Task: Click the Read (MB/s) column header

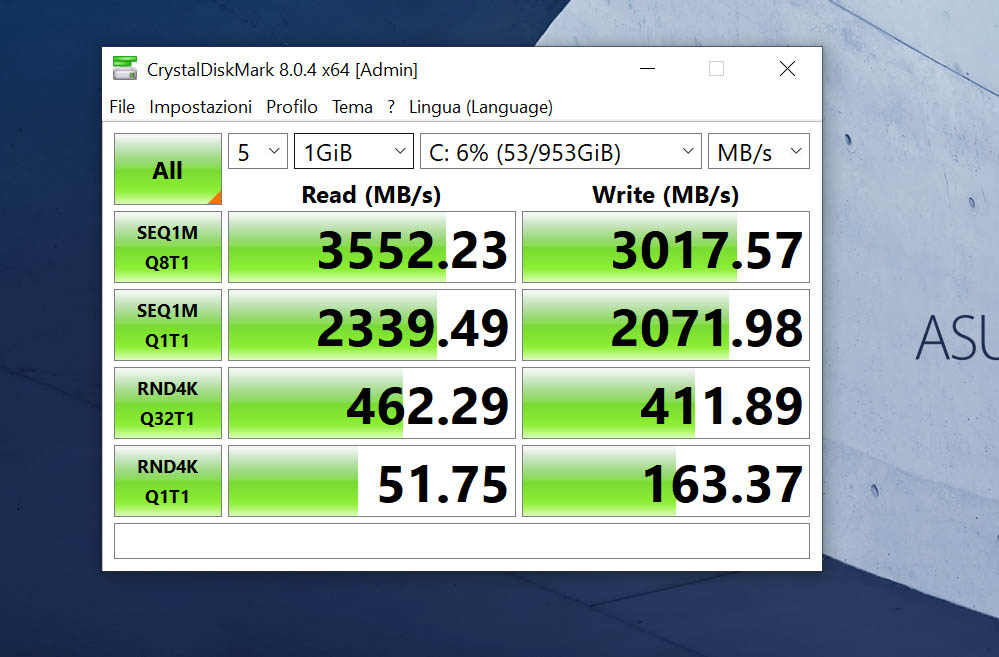Action: click(x=371, y=194)
